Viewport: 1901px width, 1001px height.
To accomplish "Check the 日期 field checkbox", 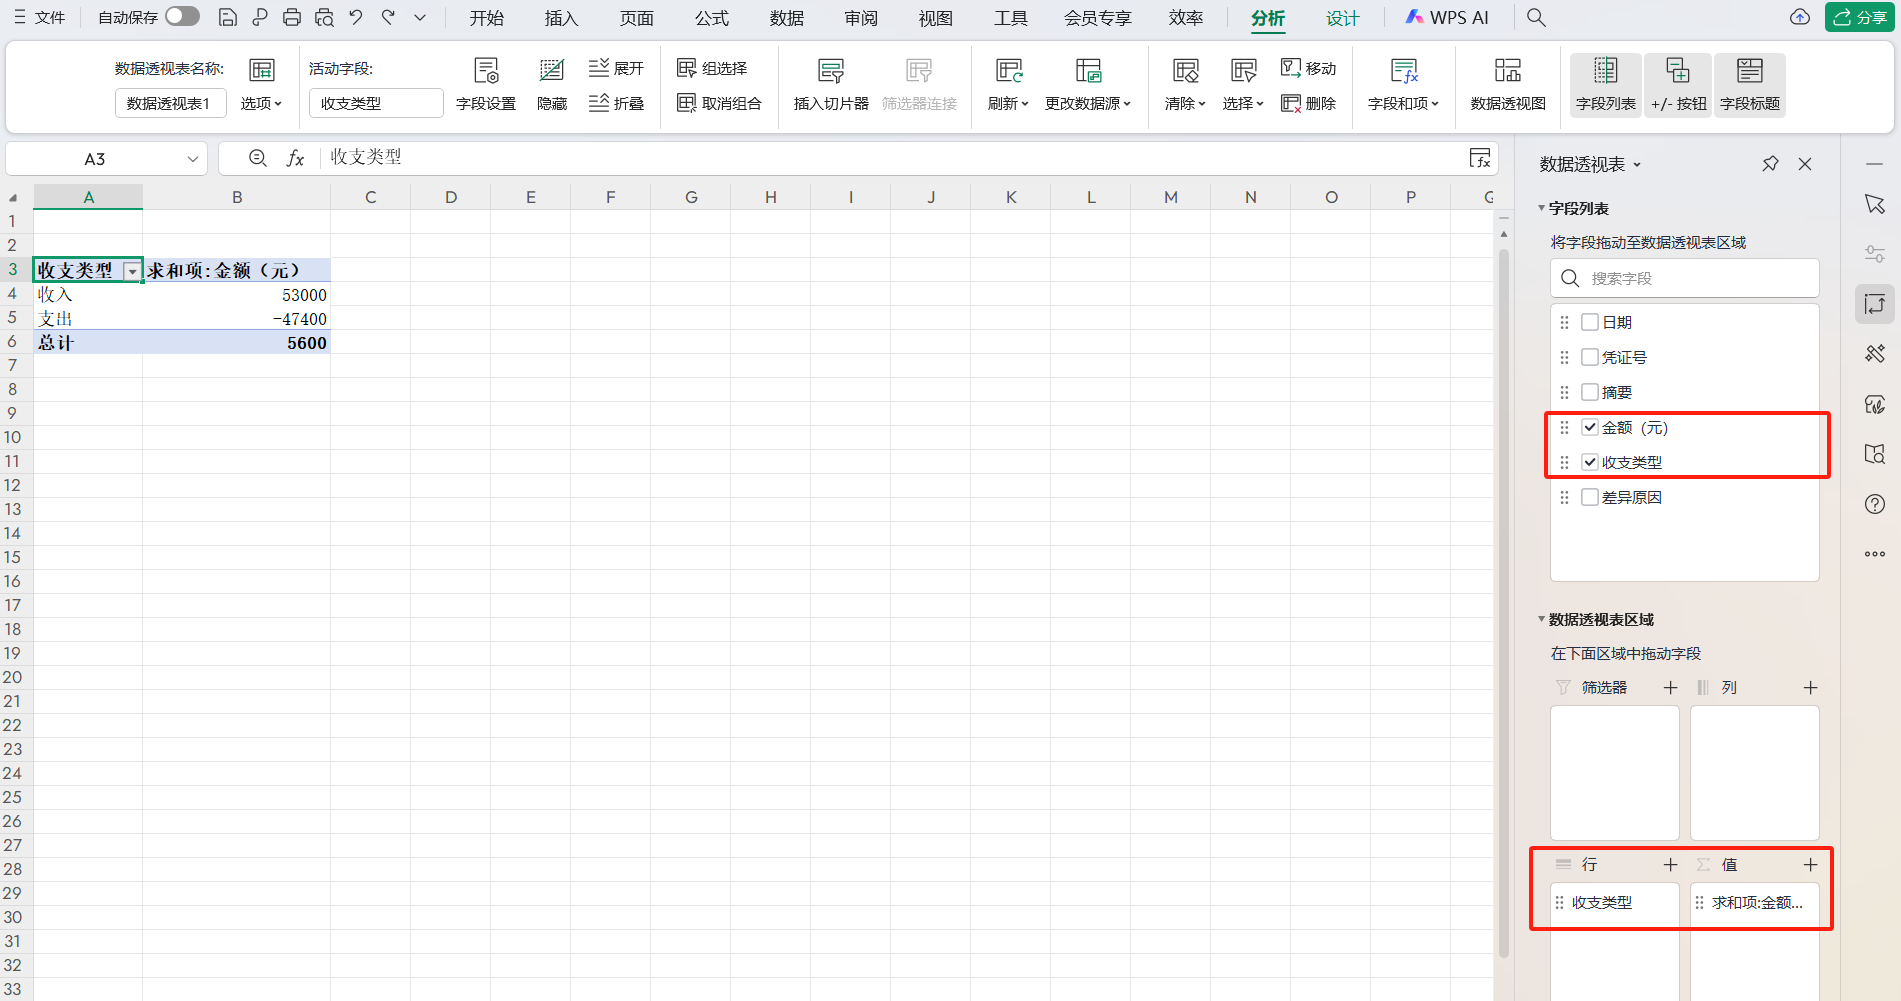I will (1590, 322).
